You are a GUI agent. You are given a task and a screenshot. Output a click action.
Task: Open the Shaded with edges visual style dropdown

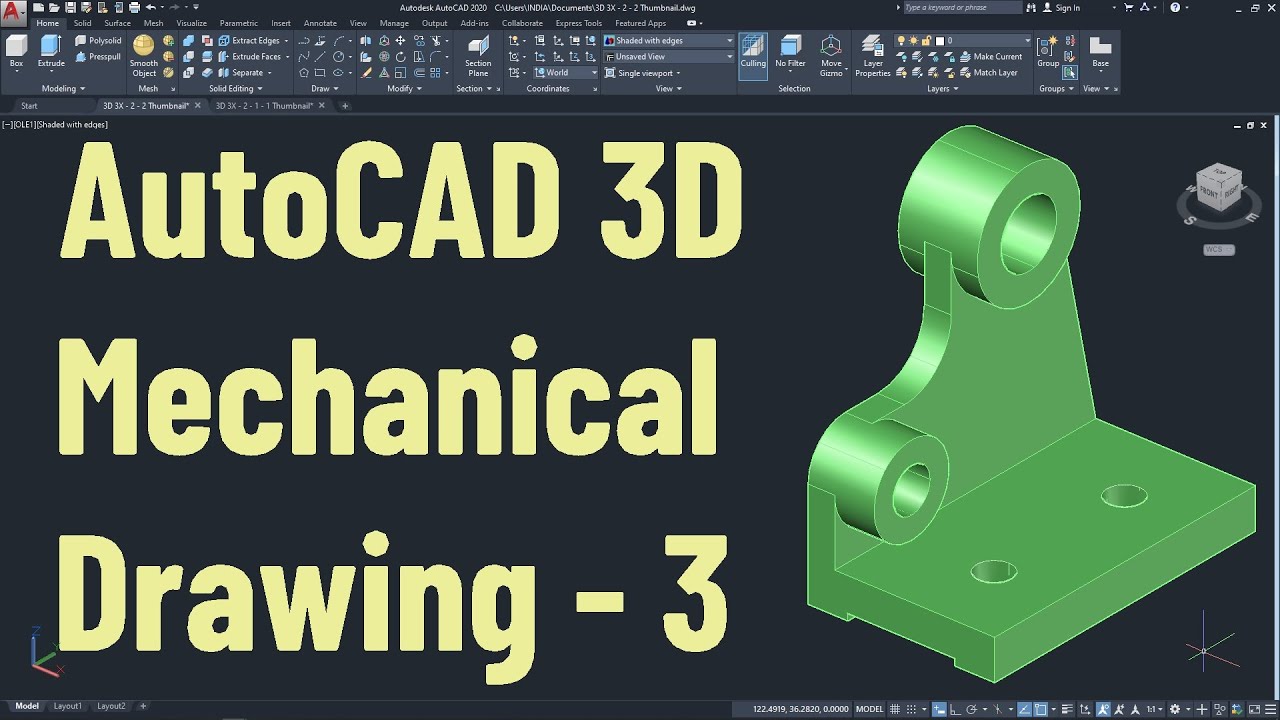668,41
